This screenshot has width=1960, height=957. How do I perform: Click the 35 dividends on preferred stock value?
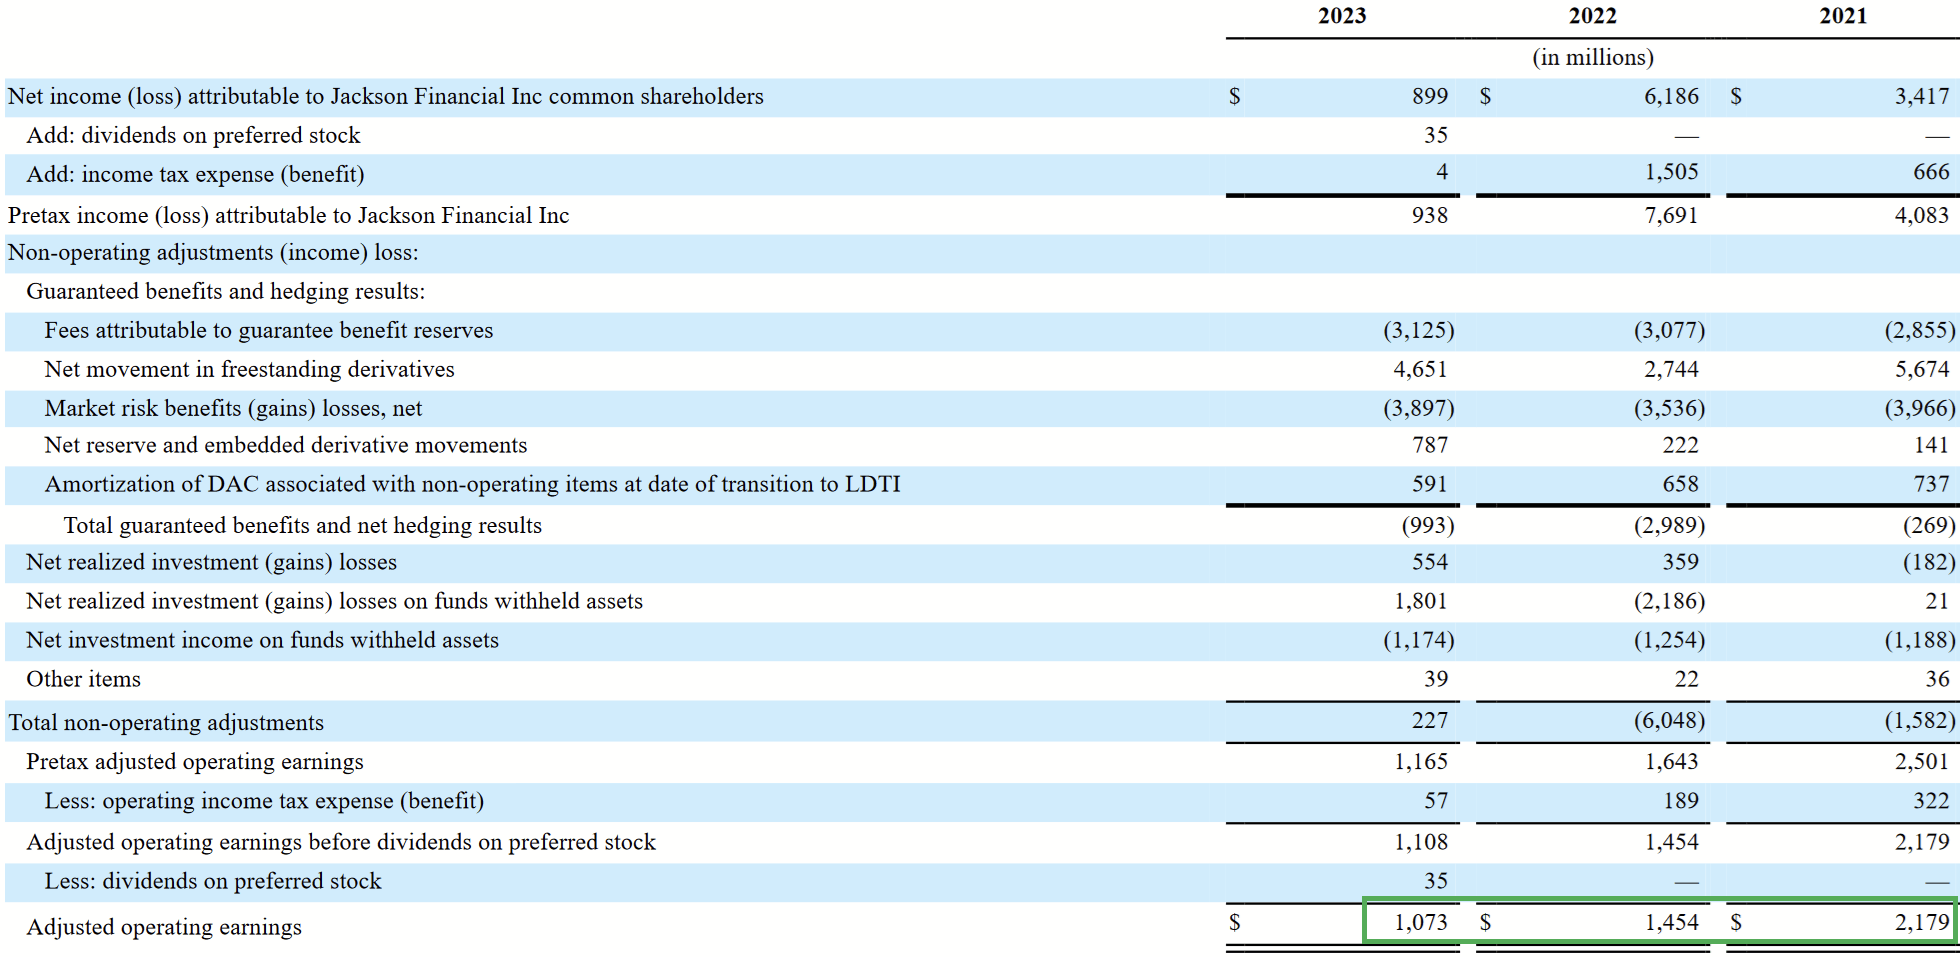(x=1437, y=135)
